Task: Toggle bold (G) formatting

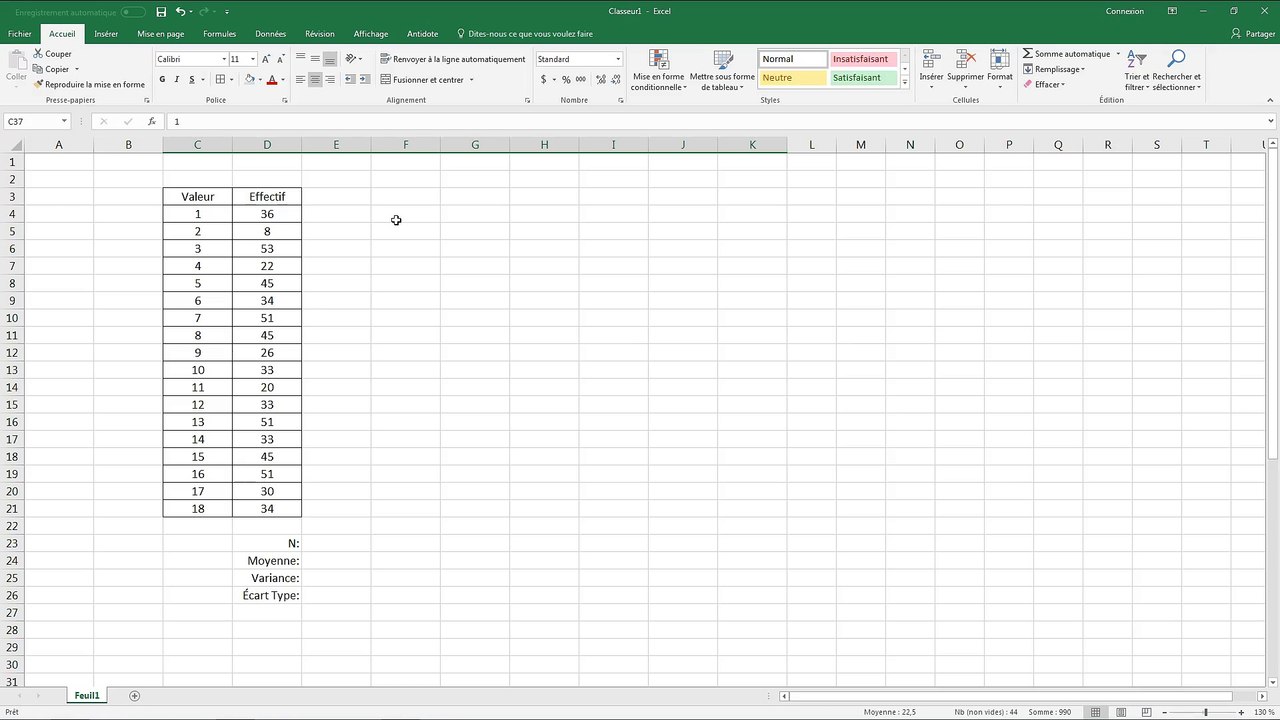Action: (162, 79)
